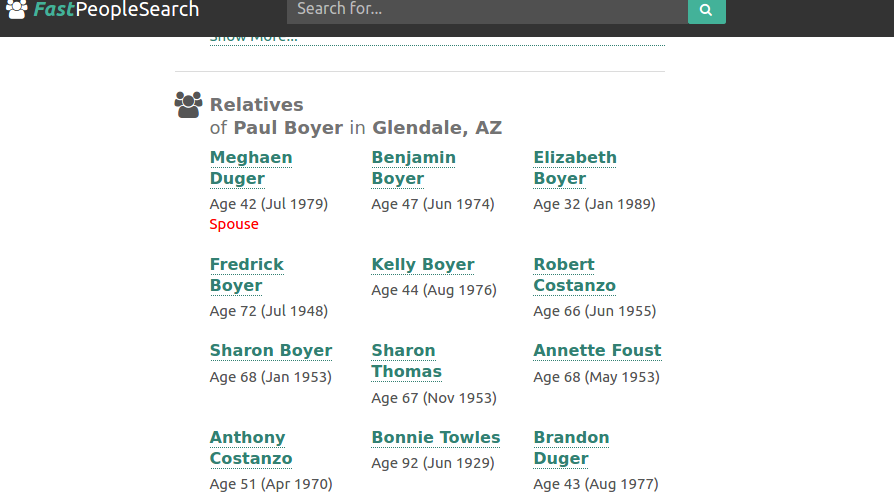The height and width of the screenshot is (502, 894).
Task: Open Sharon Boyer's profile link
Action: [x=271, y=351]
